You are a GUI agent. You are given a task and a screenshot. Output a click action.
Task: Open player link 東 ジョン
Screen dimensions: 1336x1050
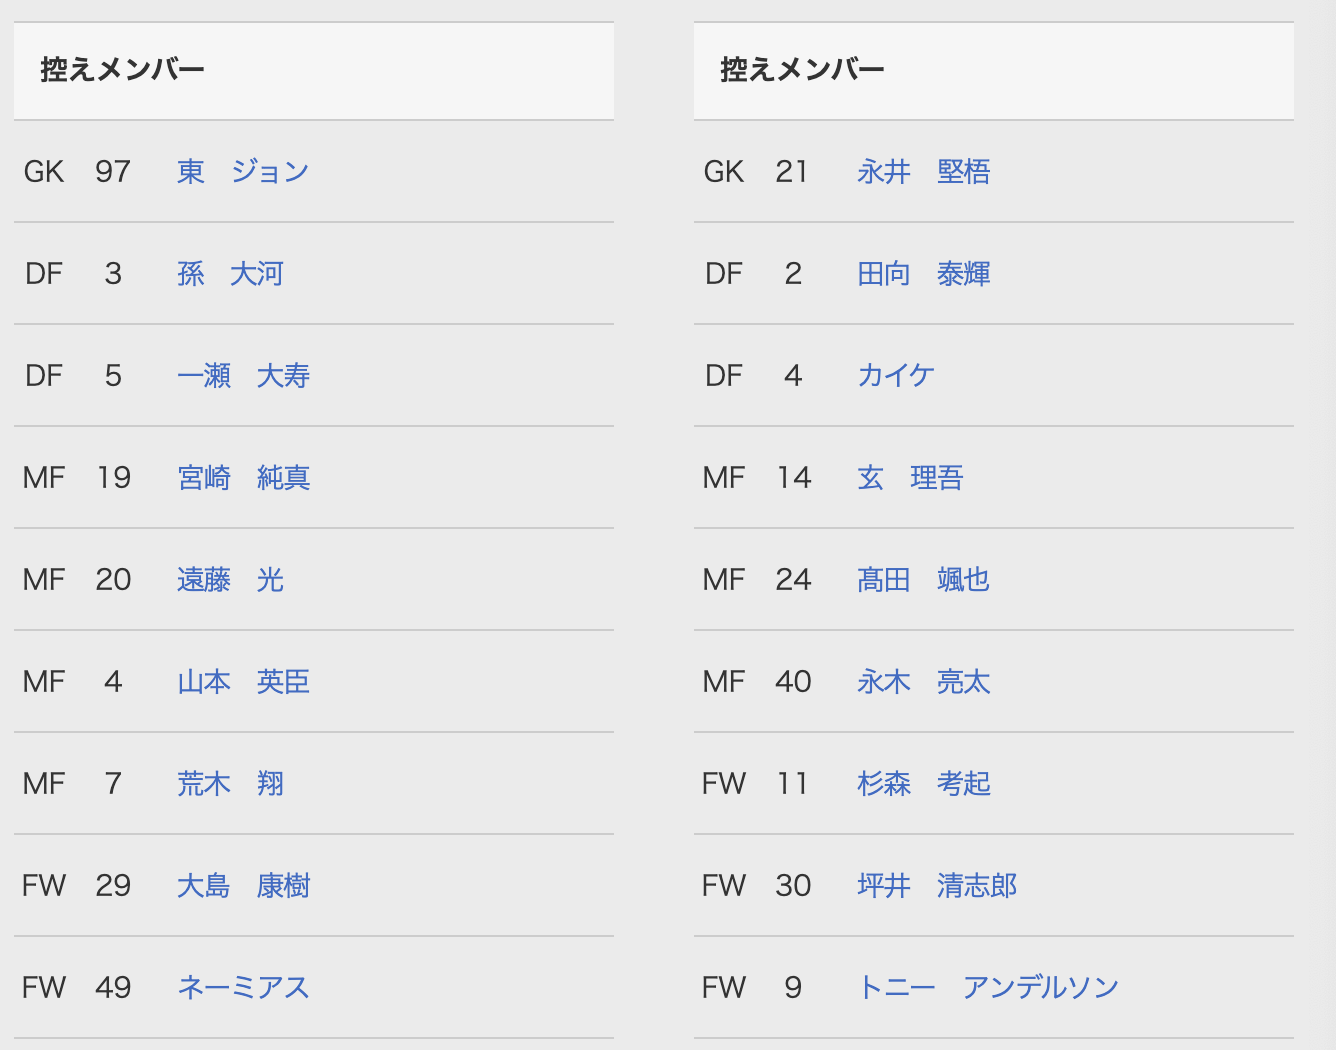pos(242,172)
